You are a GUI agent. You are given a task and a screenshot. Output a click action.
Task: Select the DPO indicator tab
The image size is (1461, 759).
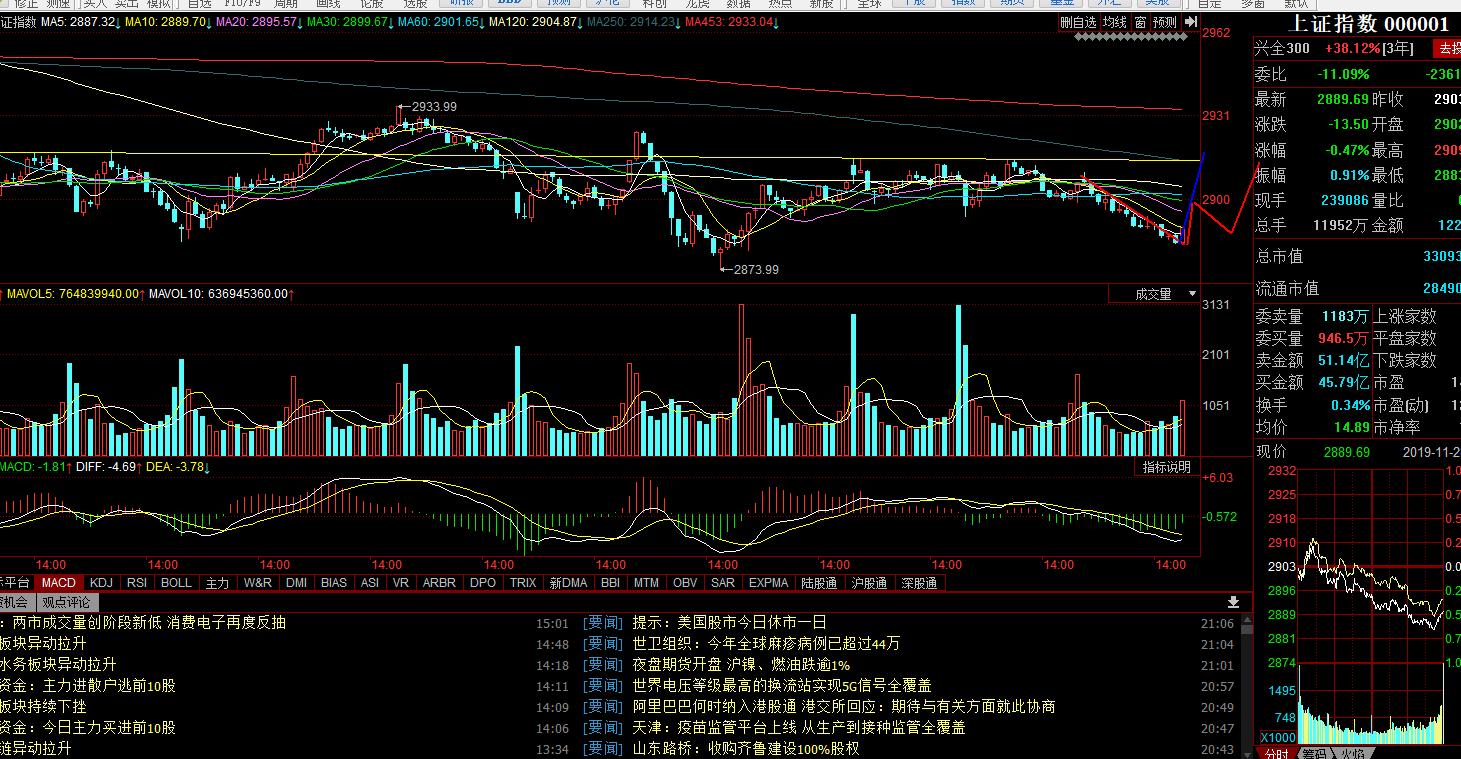point(483,583)
